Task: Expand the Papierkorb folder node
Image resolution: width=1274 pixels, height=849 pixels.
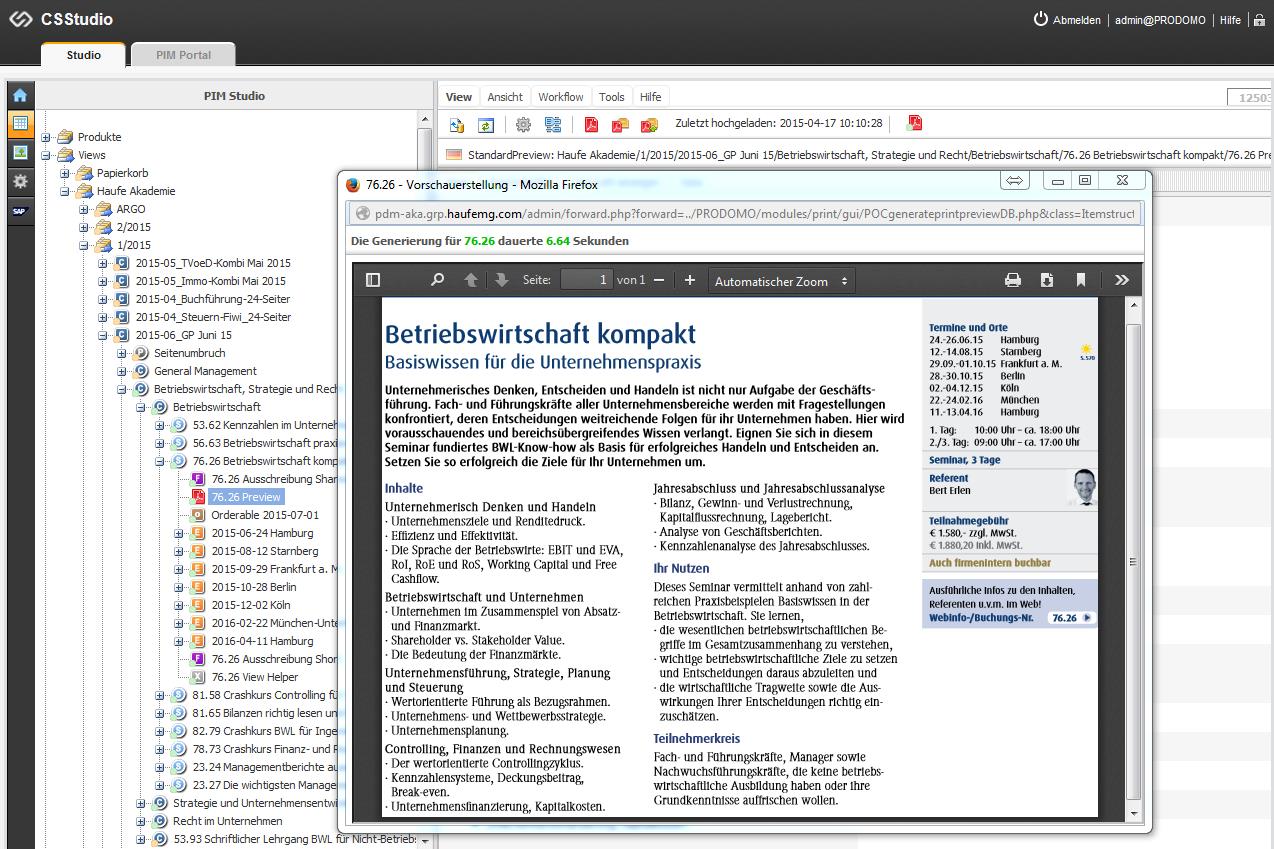Action: (65, 173)
